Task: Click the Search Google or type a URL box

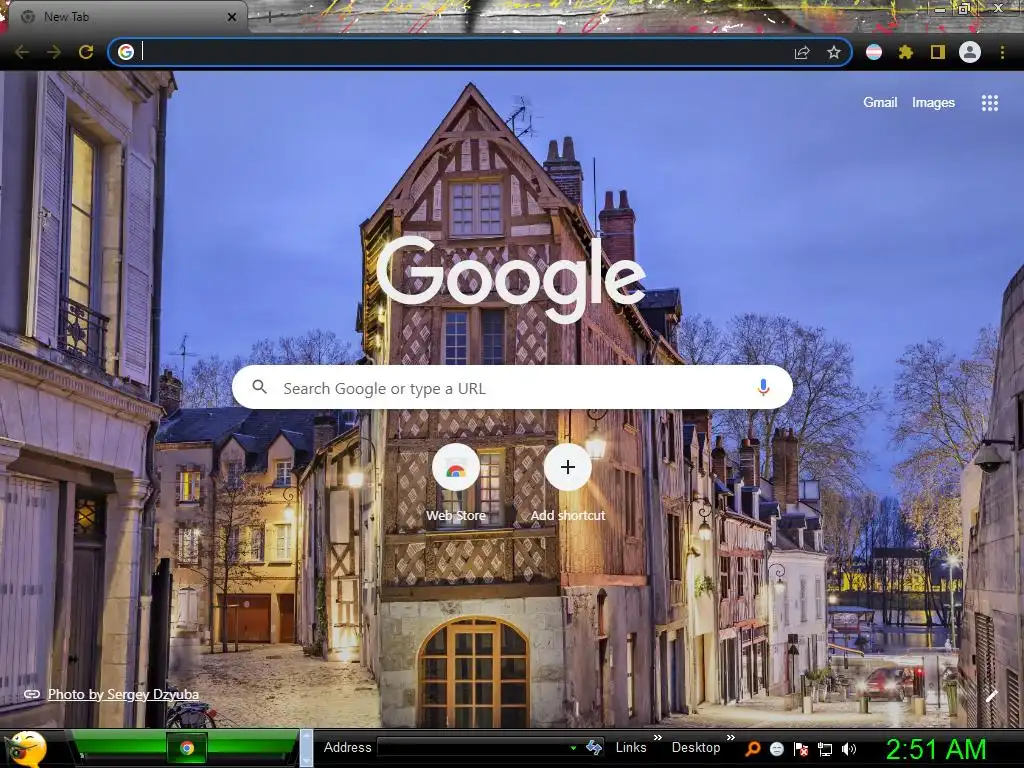Action: (513, 387)
